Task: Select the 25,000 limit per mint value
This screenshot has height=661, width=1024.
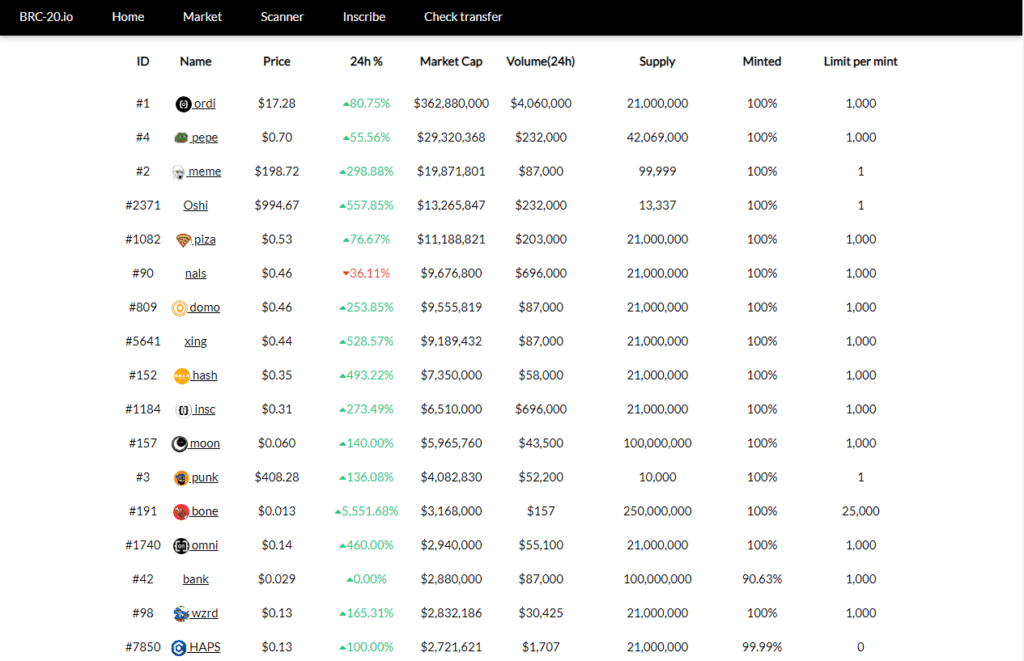Action: point(861,511)
